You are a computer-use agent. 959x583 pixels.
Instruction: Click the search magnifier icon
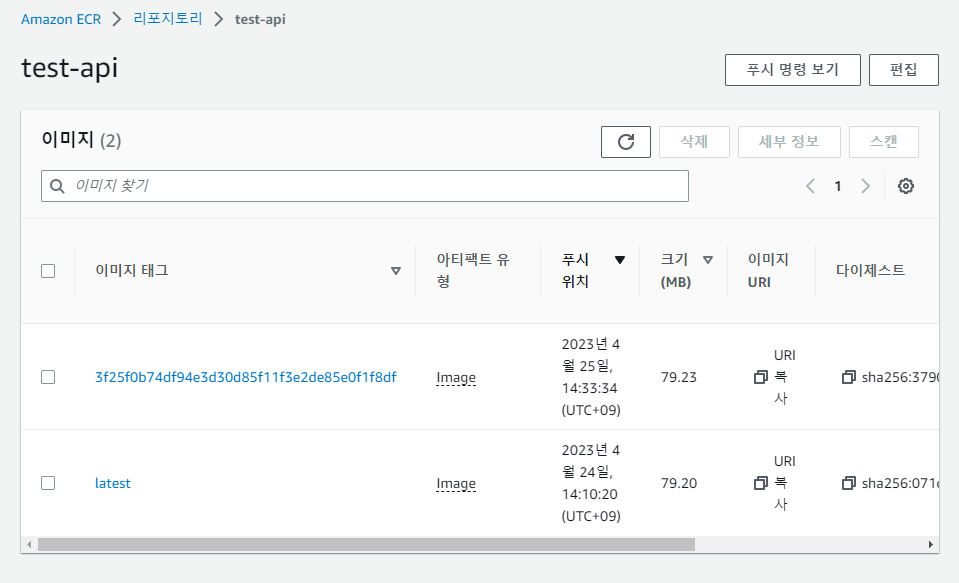[57, 186]
